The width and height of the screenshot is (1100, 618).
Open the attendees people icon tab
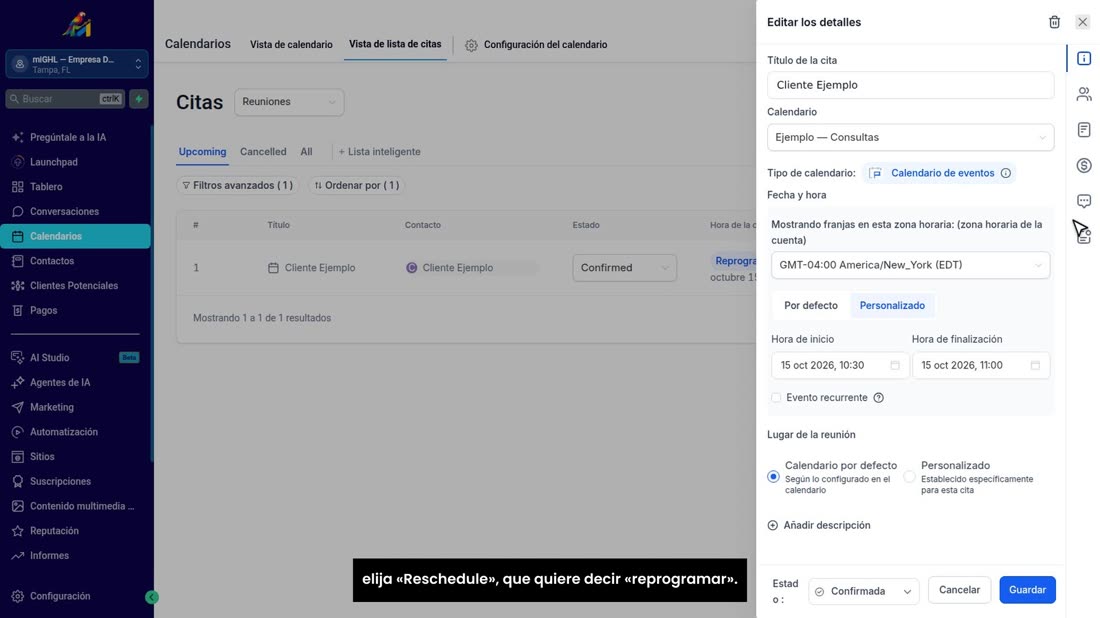coord(1084,94)
